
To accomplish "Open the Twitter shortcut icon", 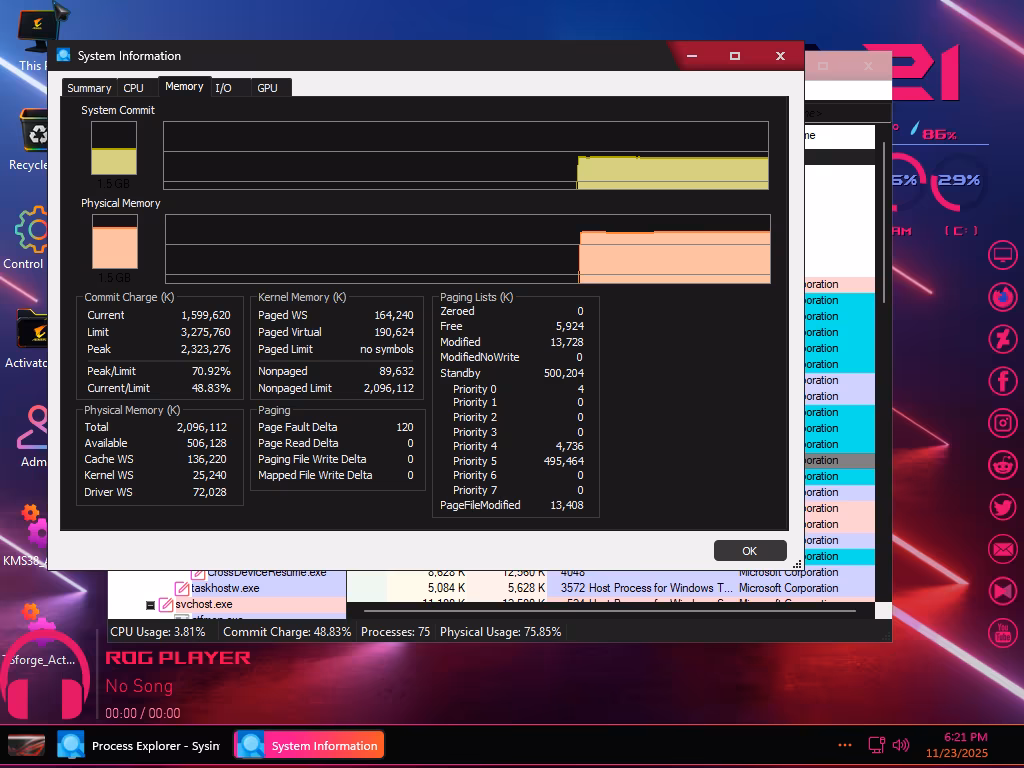I will pyautogui.click(x=1002, y=507).
